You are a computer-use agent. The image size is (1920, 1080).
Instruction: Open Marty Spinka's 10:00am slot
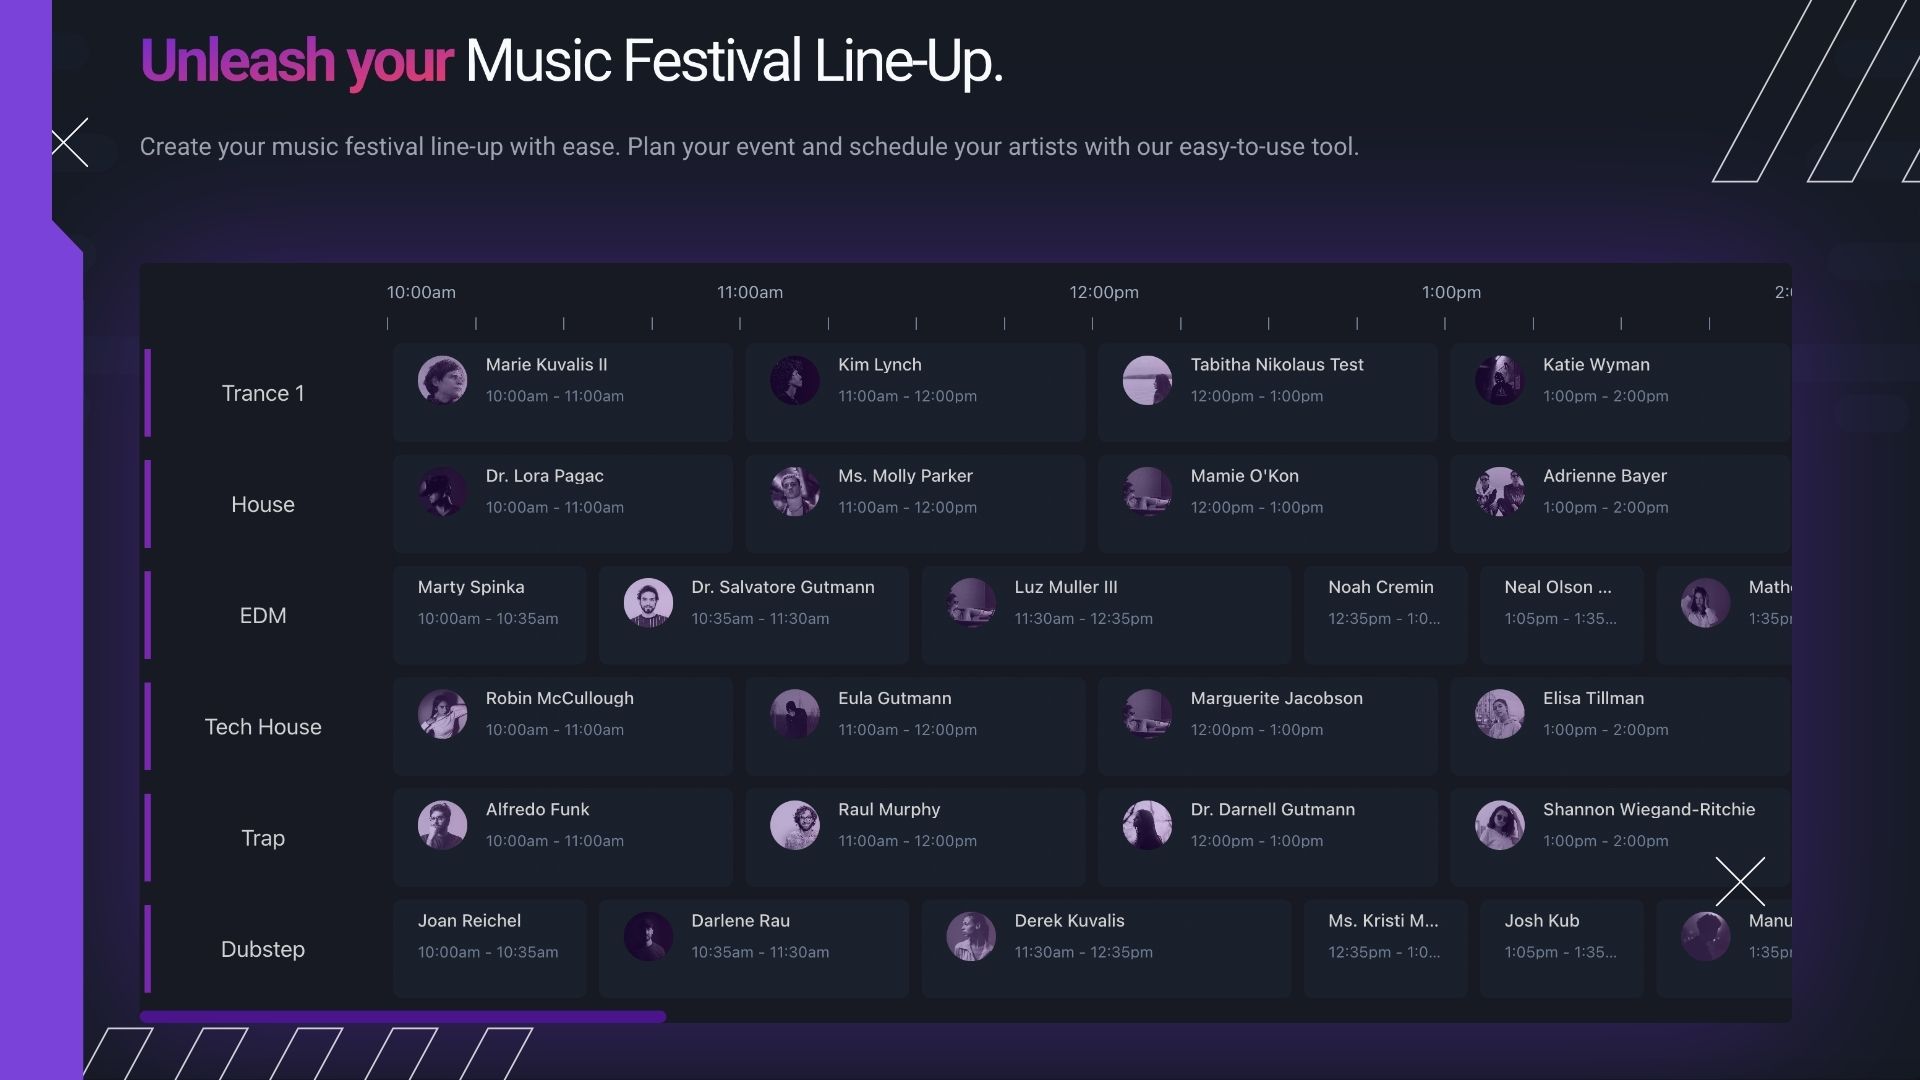489,614
